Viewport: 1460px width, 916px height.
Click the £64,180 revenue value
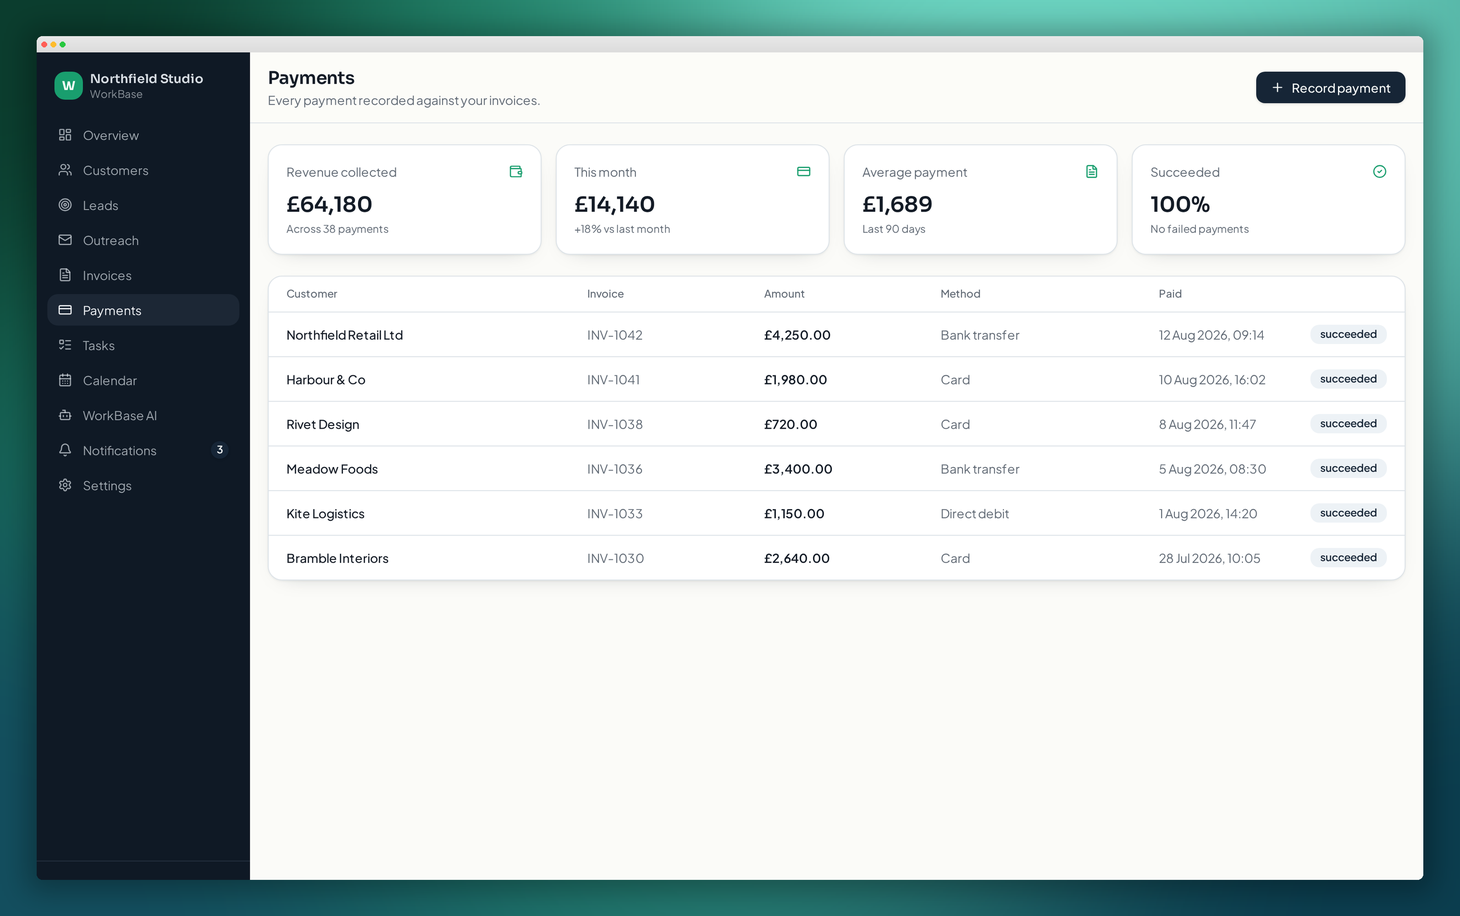pos(329,204)
